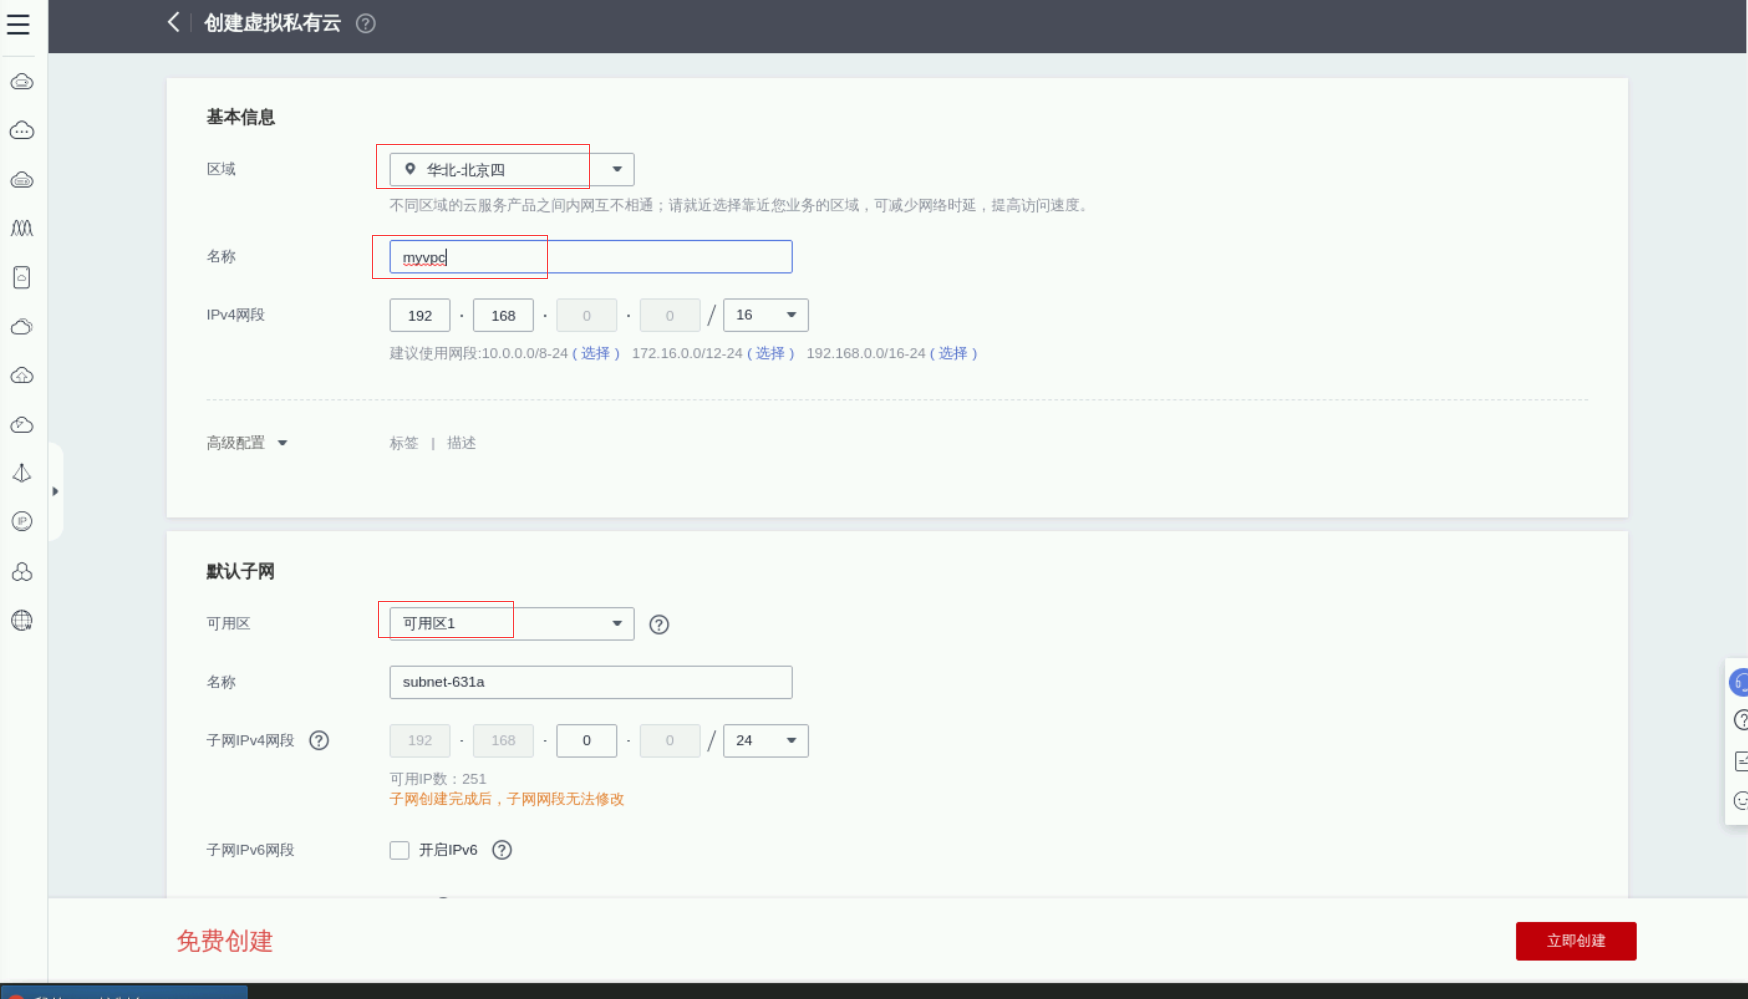
Task: Open the document-with-cloud sidebar icon
Action: 22,277
